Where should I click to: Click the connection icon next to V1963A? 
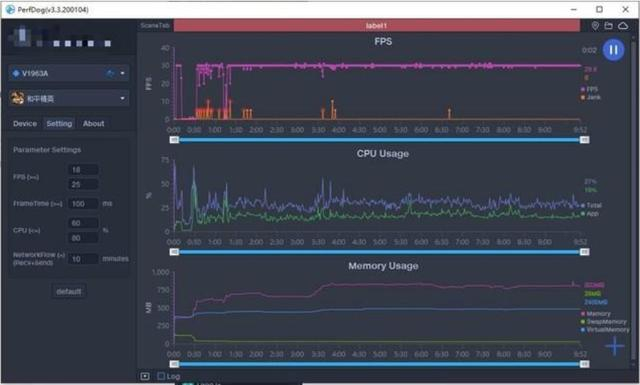[x=110, y=73]
